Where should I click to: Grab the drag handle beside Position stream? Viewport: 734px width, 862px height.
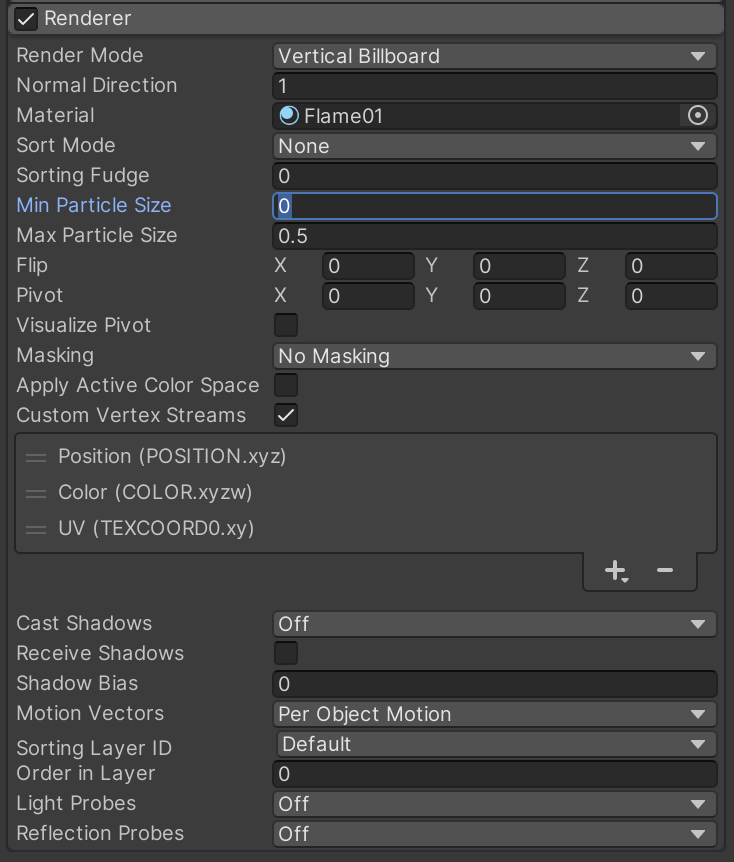pos(36,457)
